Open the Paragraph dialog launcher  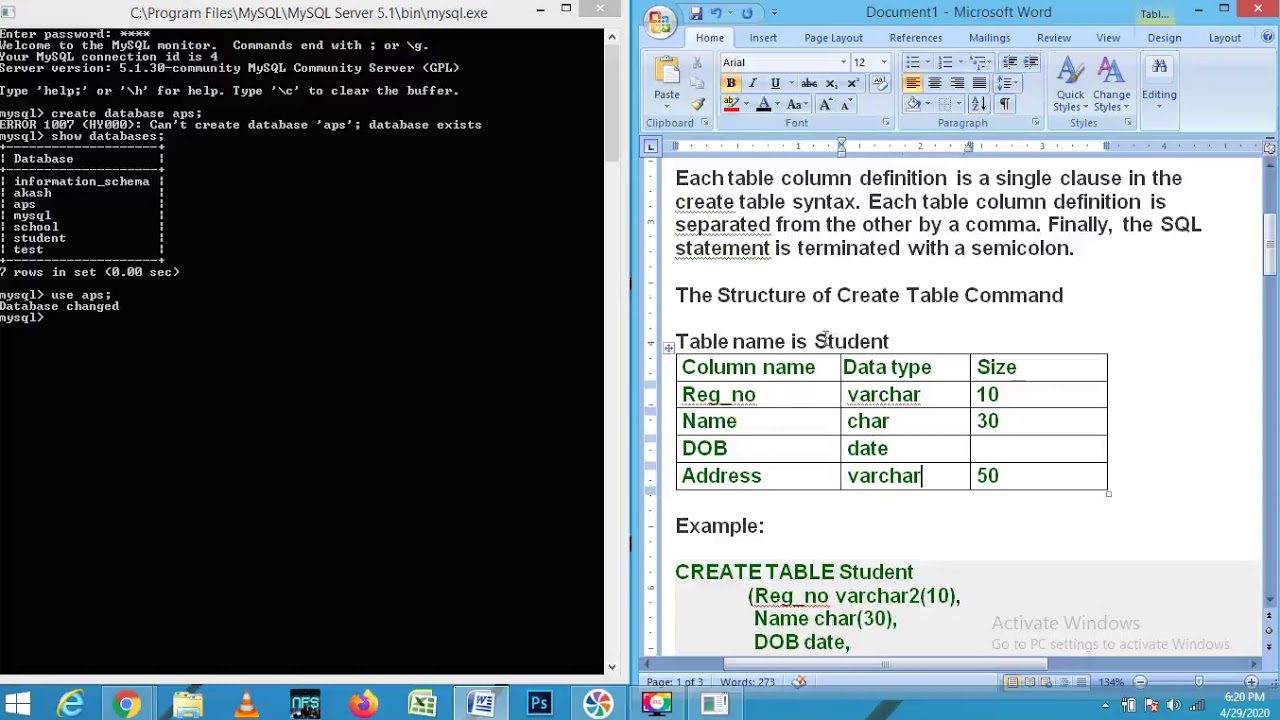(x=1035, y=122)
